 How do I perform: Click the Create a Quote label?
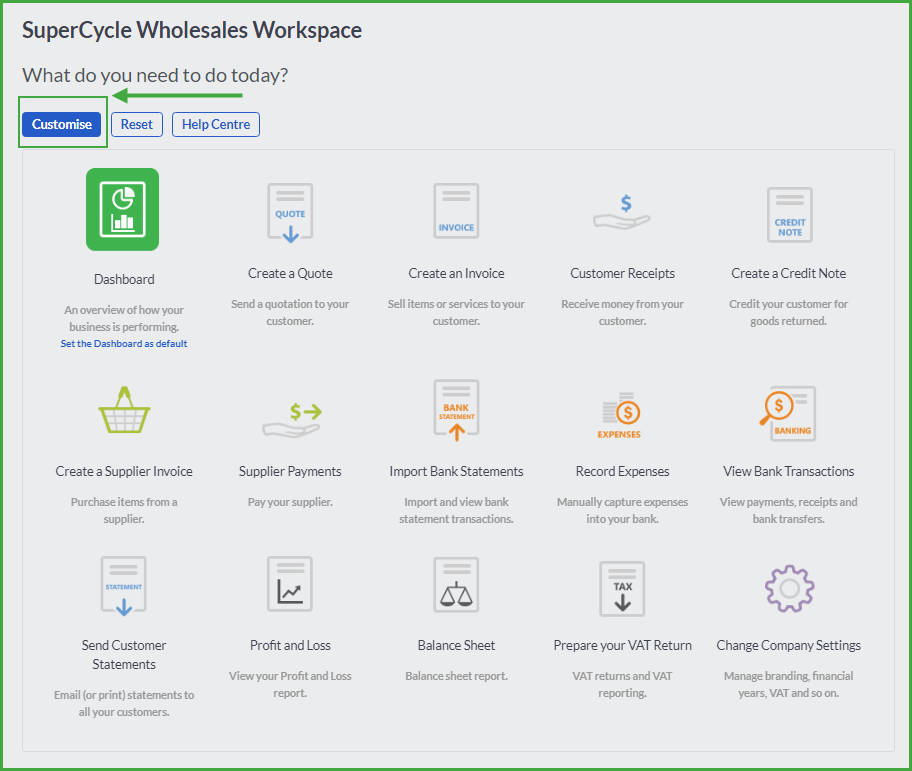290,273
